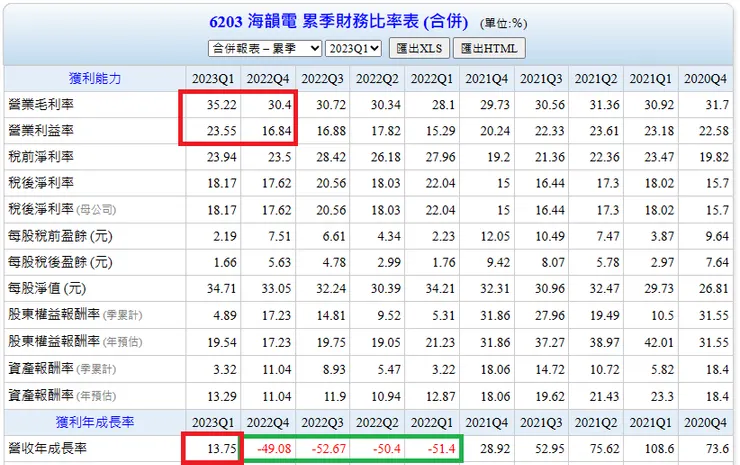Open the 2023Q1 quarter dropdown
This screenshot has height=465, width=740.
point(353,48)
